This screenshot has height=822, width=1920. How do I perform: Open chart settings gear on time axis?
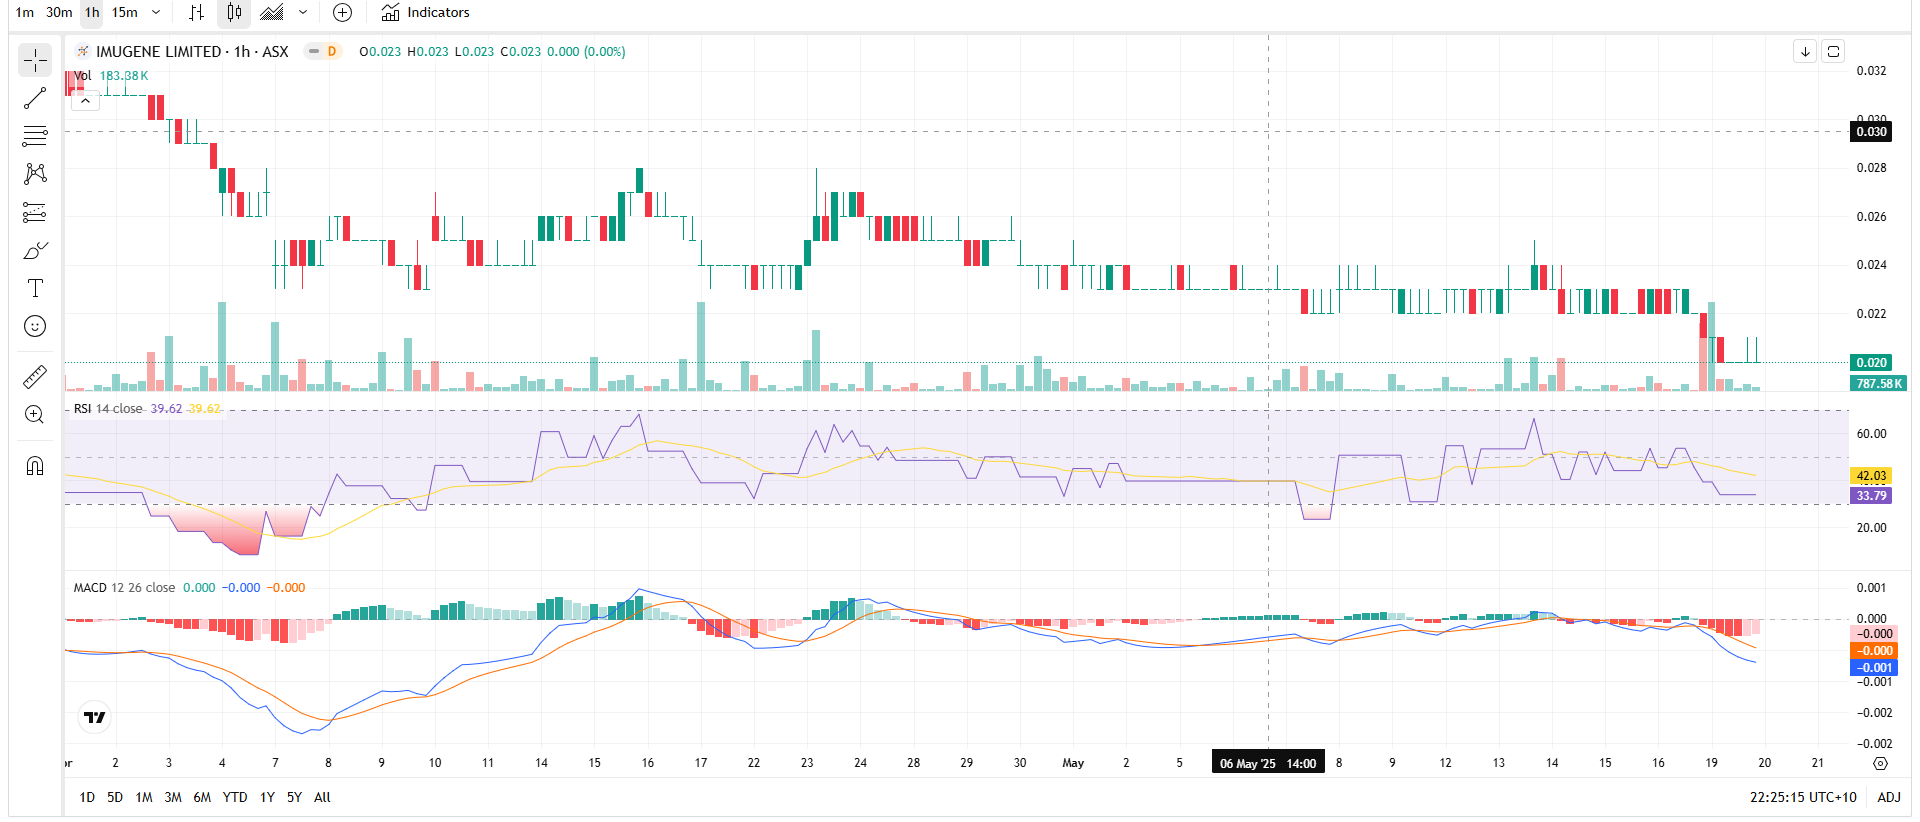(1880, 763)
